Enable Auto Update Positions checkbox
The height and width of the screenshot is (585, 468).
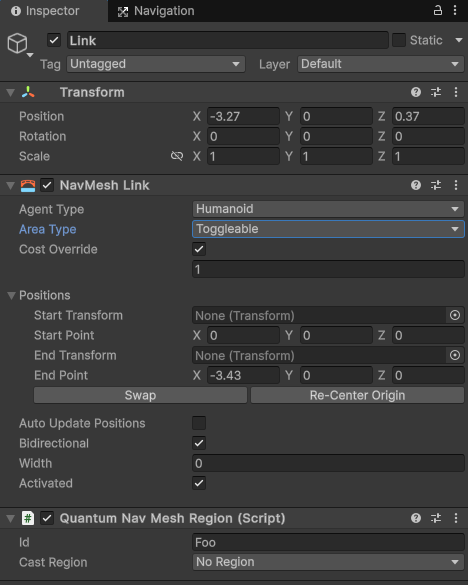[199, 423]
